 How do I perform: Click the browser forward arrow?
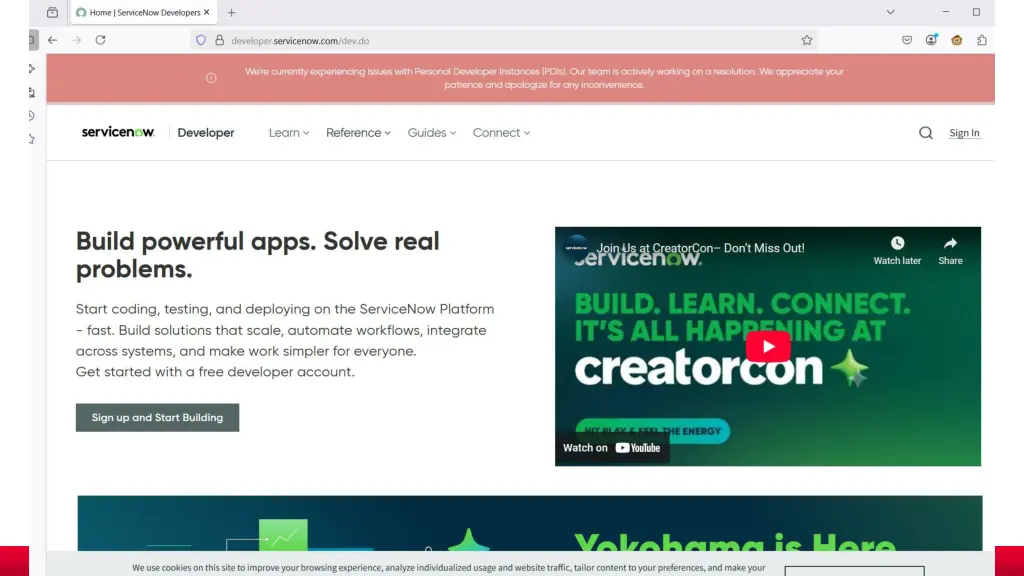76,40
